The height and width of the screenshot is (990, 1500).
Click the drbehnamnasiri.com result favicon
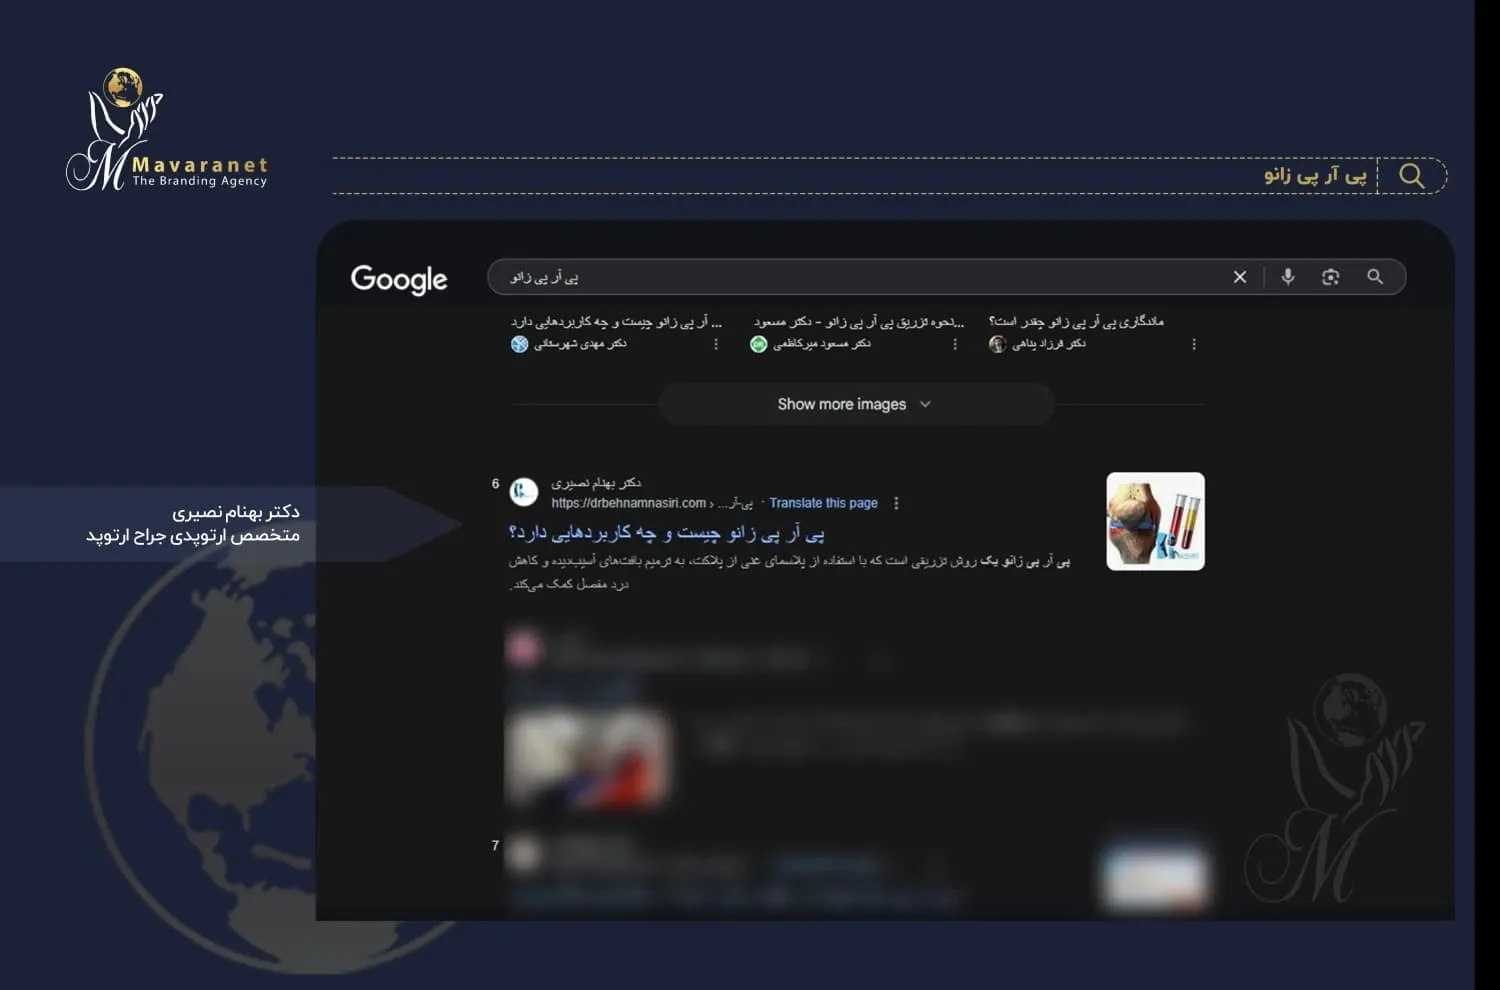click(524, 492)
